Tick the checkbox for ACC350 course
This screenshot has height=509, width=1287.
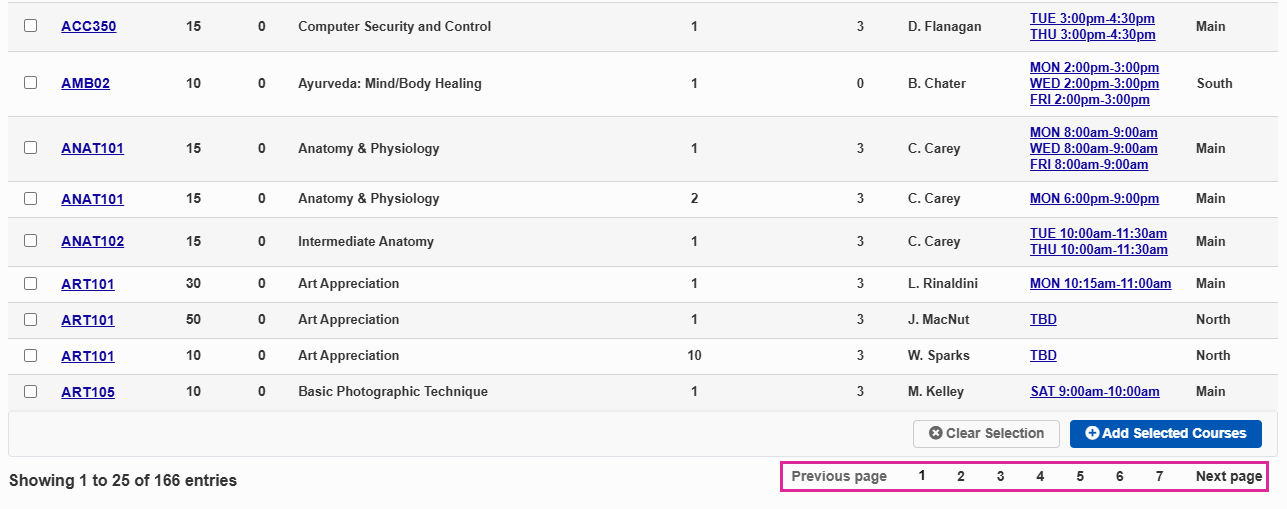coord(30,26)
